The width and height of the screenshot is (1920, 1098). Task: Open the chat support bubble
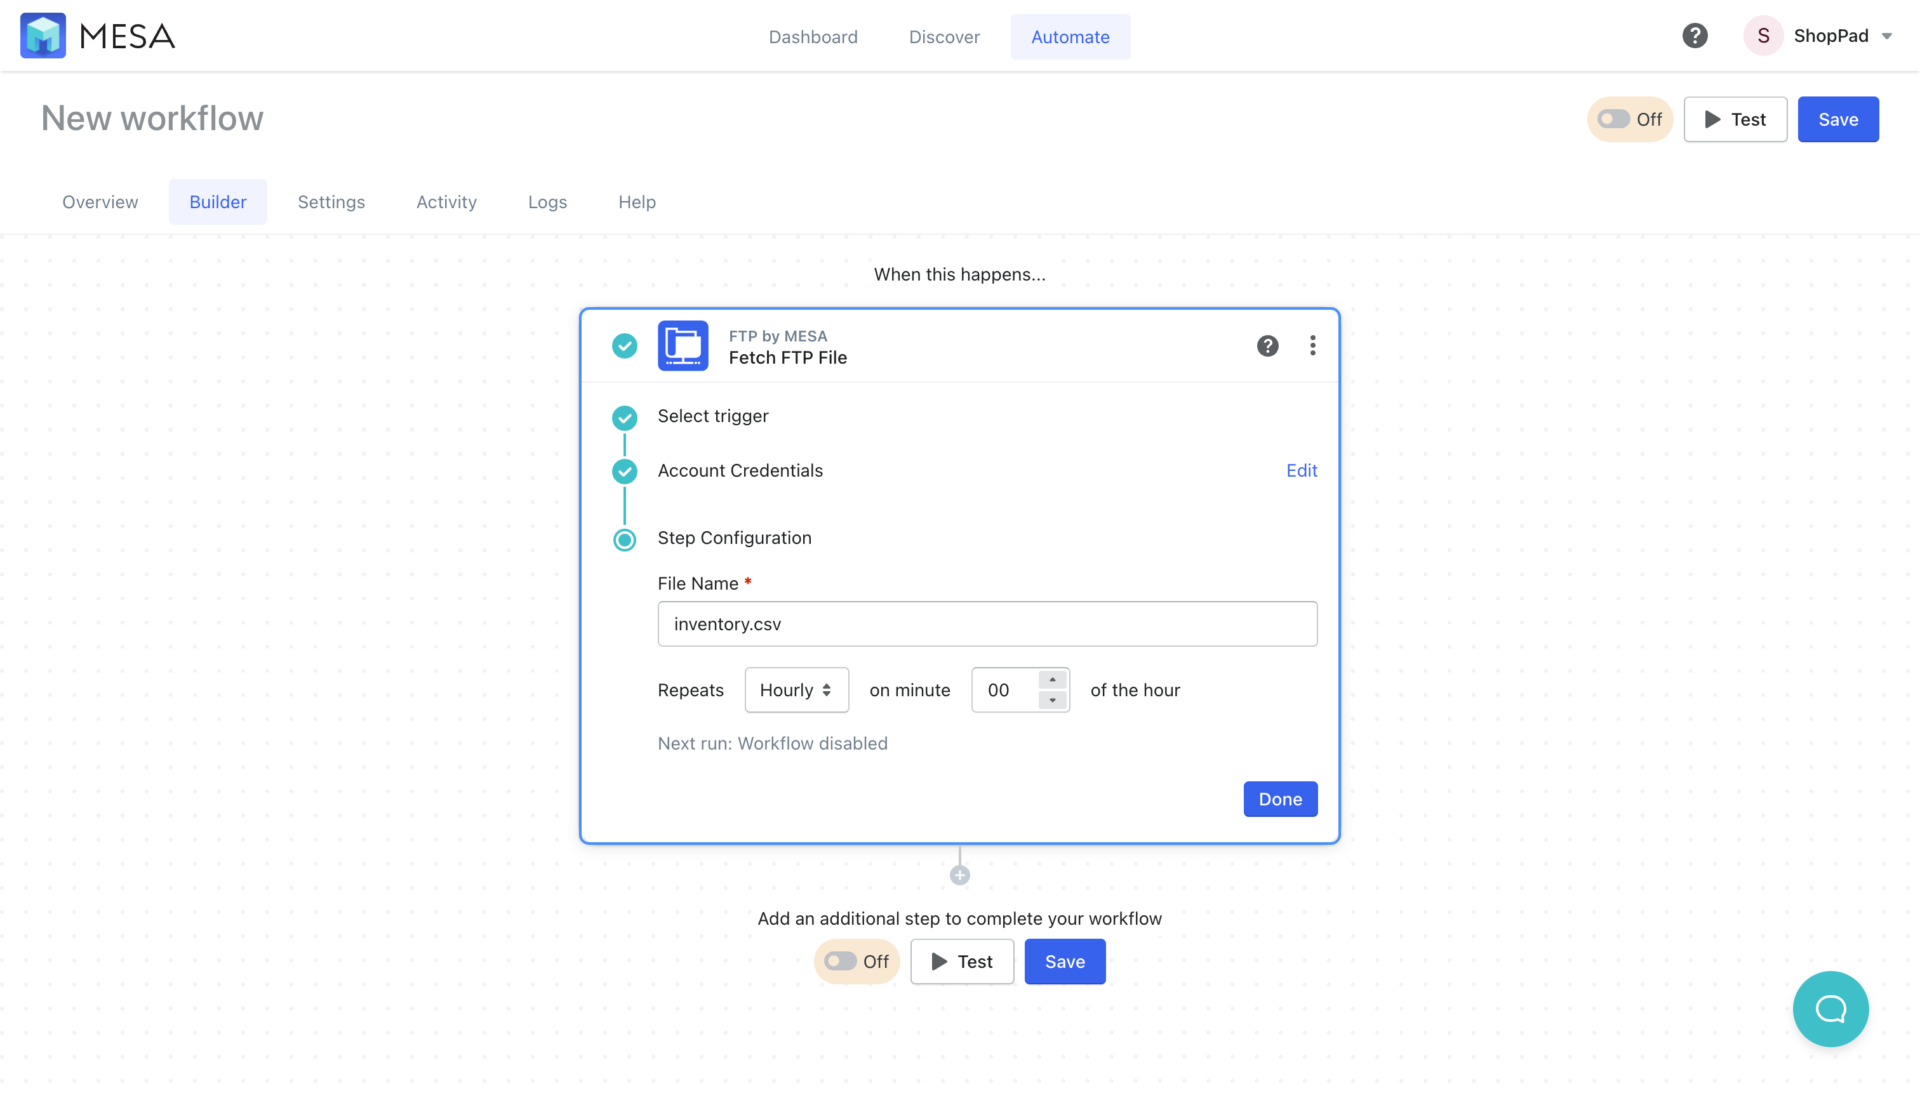click(1831, 1009)
